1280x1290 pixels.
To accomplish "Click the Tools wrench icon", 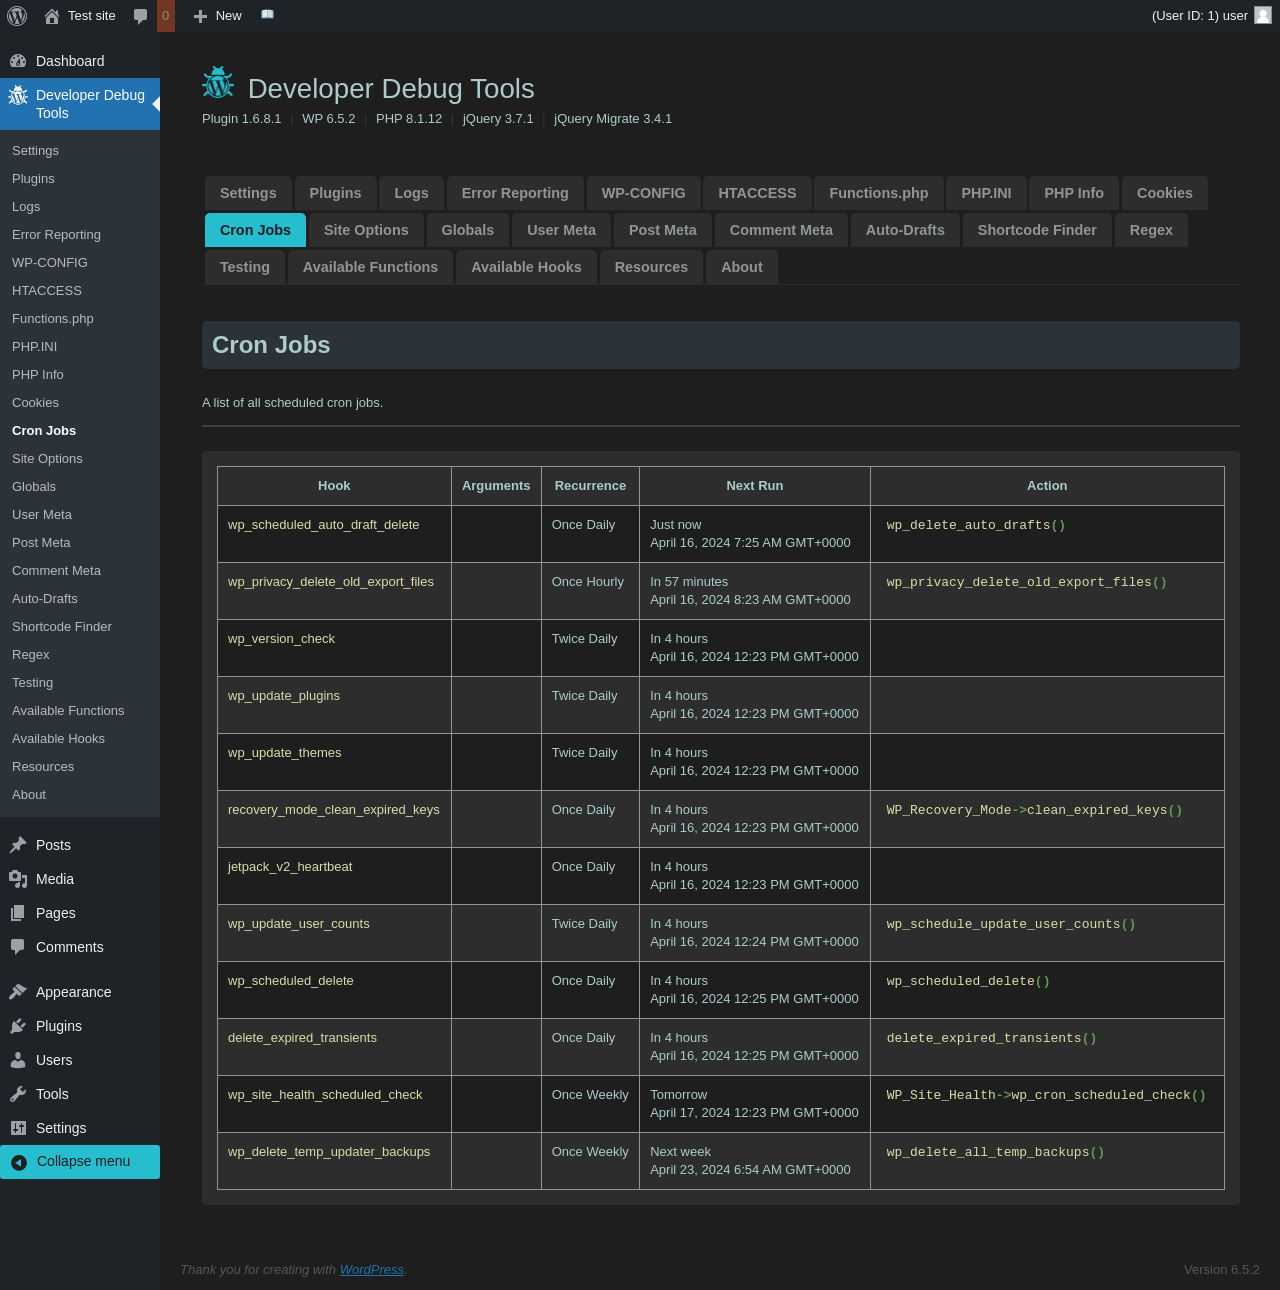I will (18, 1094).
